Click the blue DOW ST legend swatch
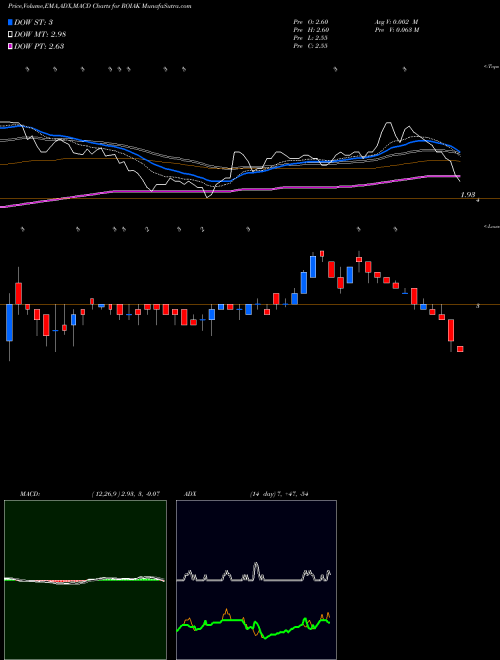The image size is (500, 660). pyautogui.click(x=10, y=22)
